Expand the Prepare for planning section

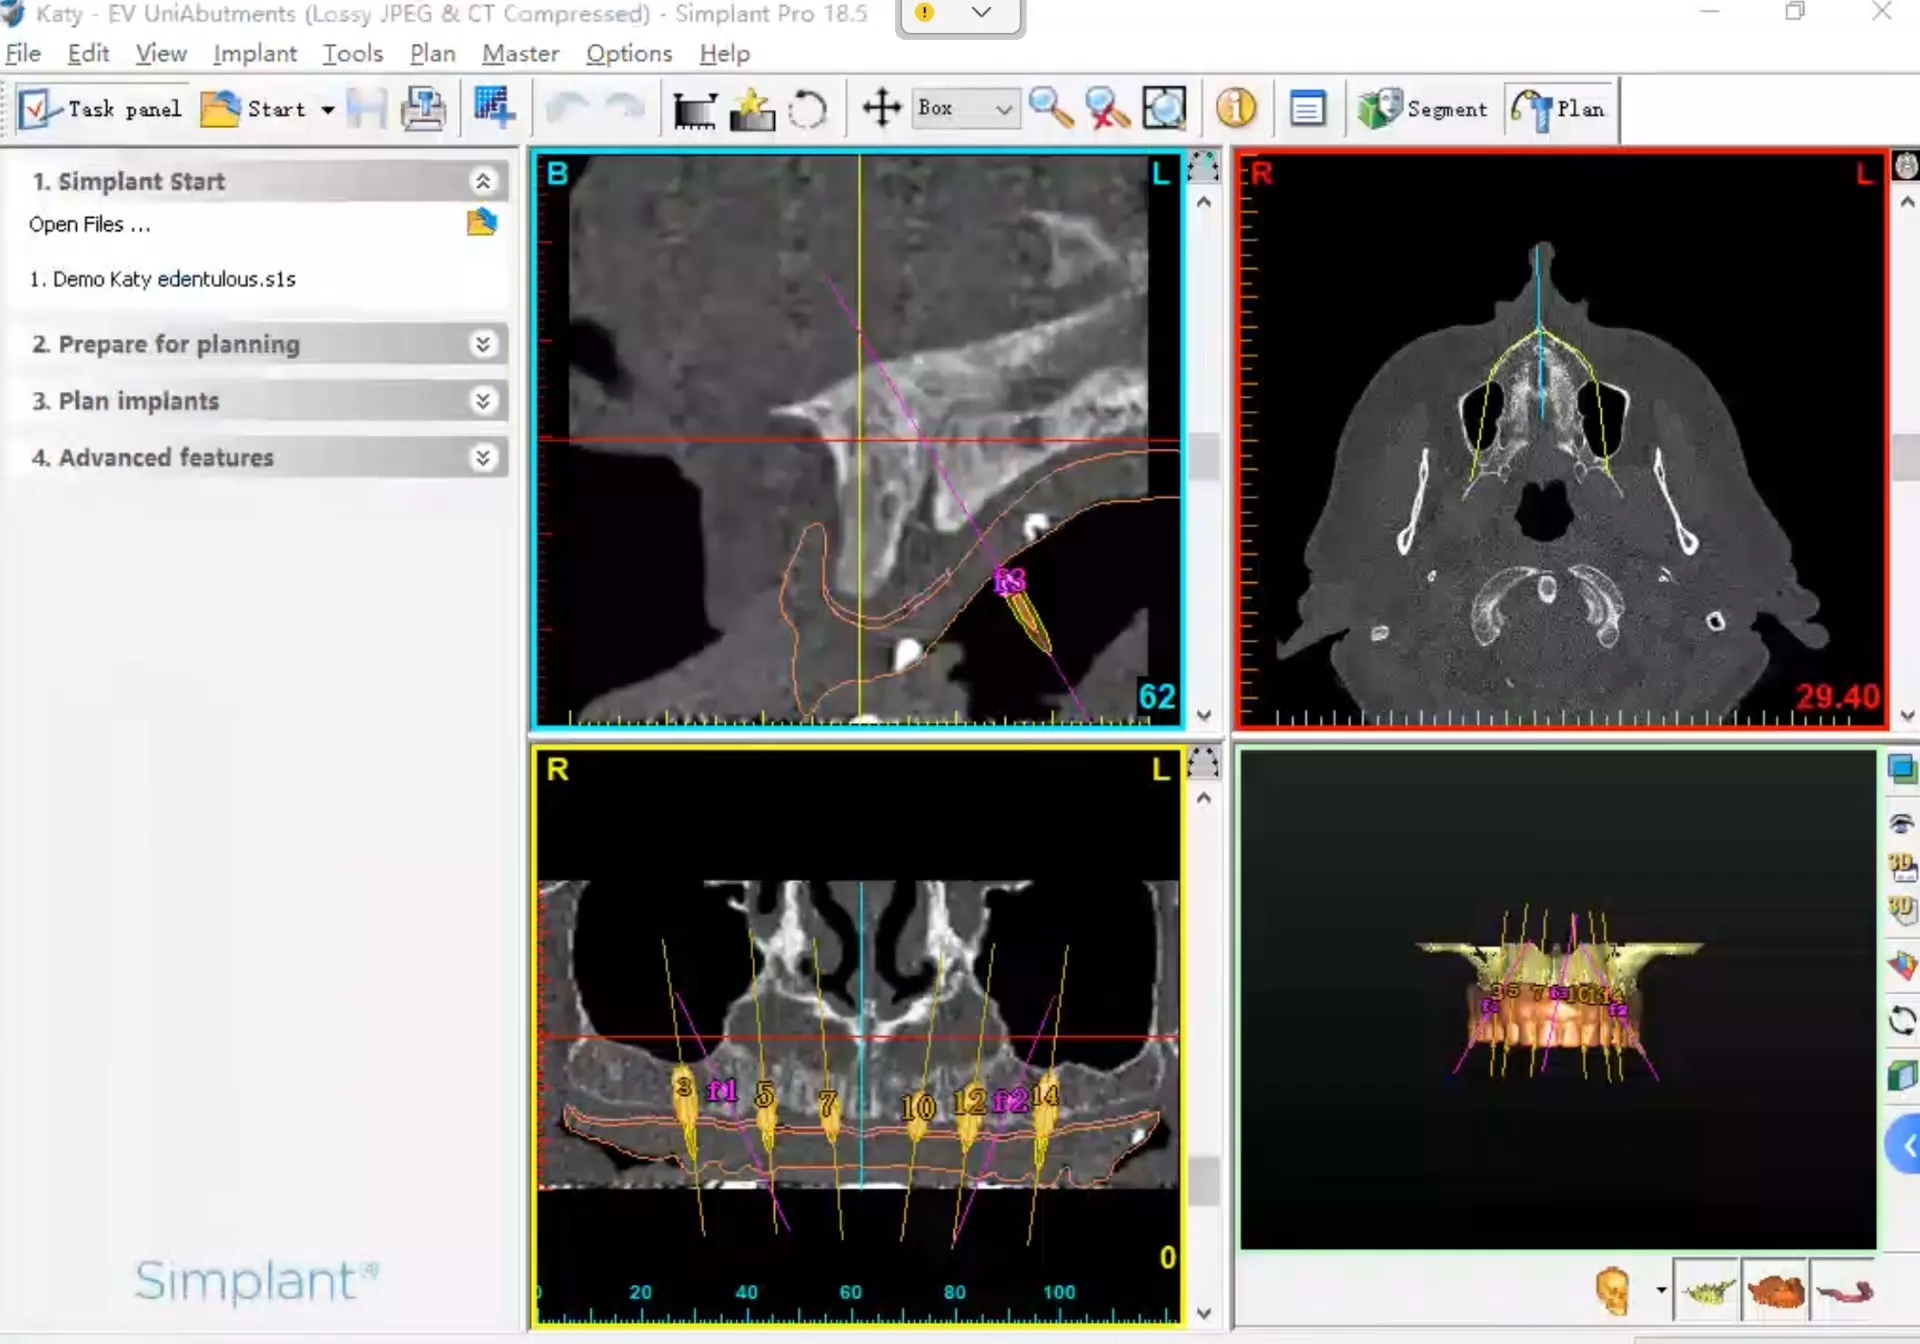[483, 344]
